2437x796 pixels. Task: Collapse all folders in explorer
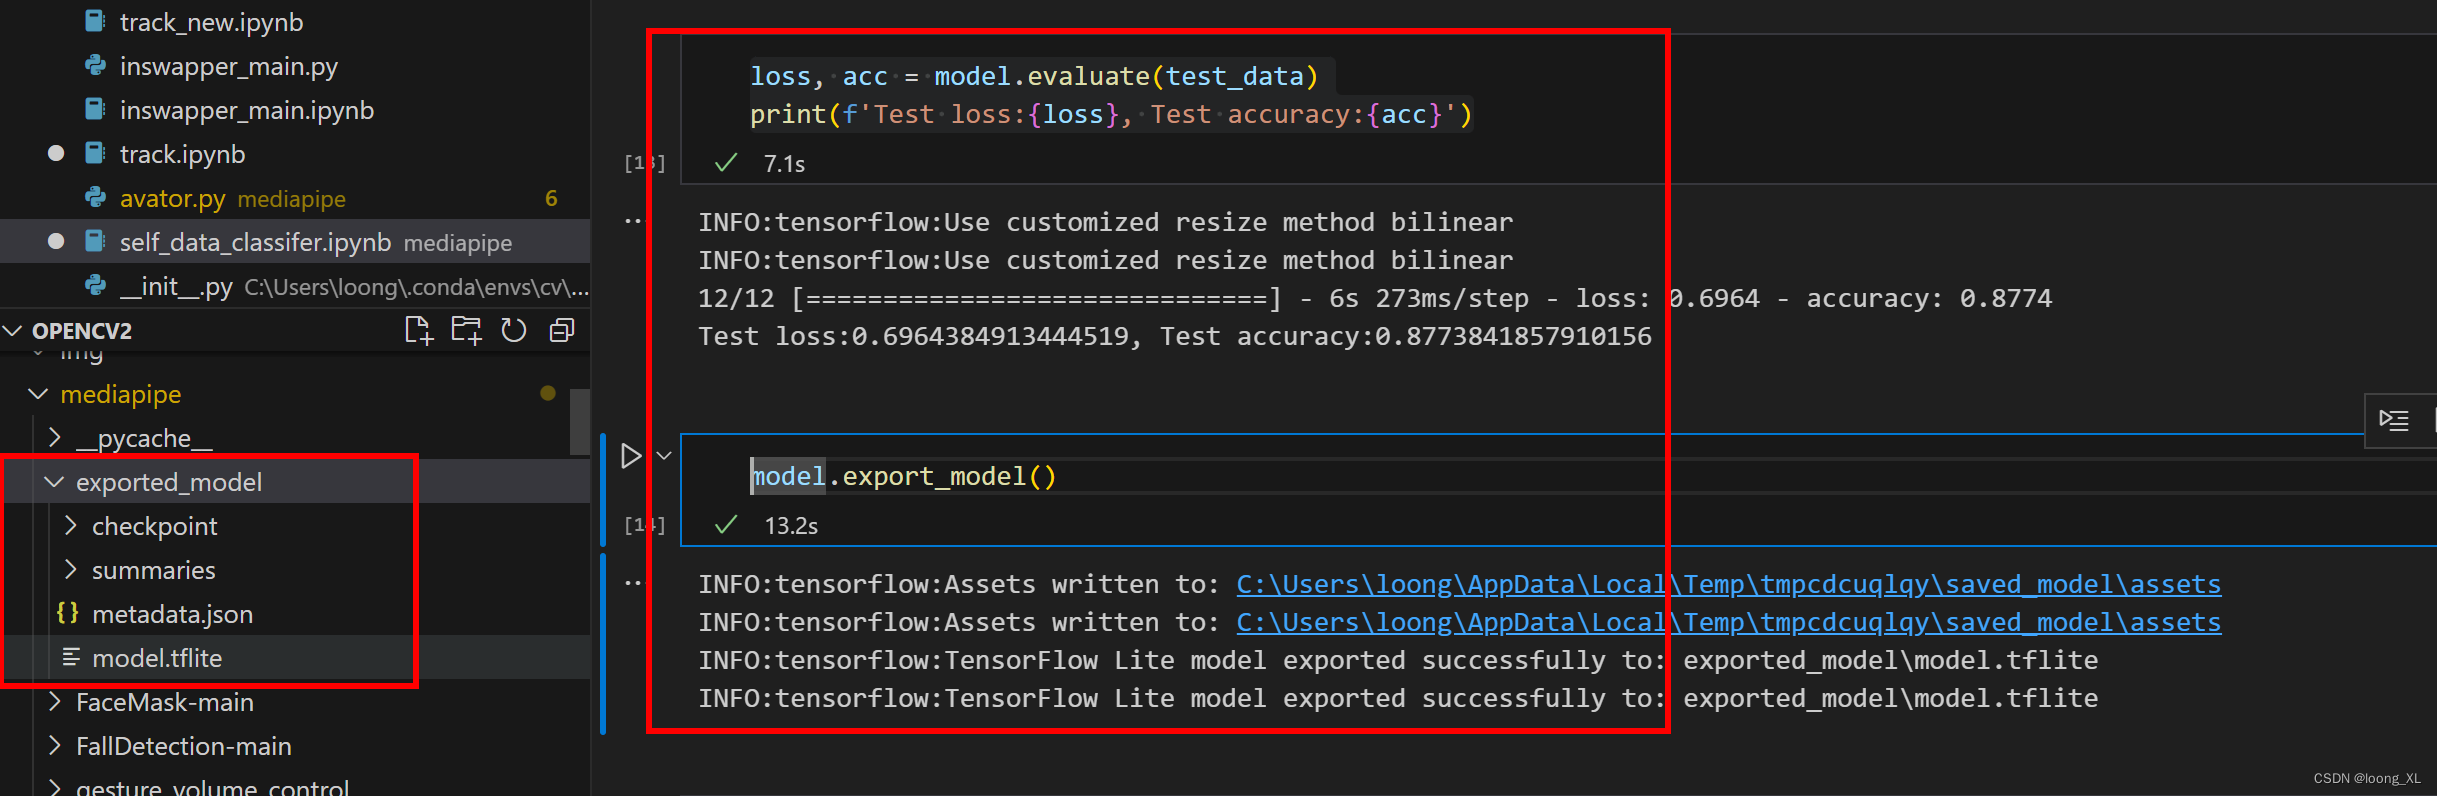tap(562, 330)
